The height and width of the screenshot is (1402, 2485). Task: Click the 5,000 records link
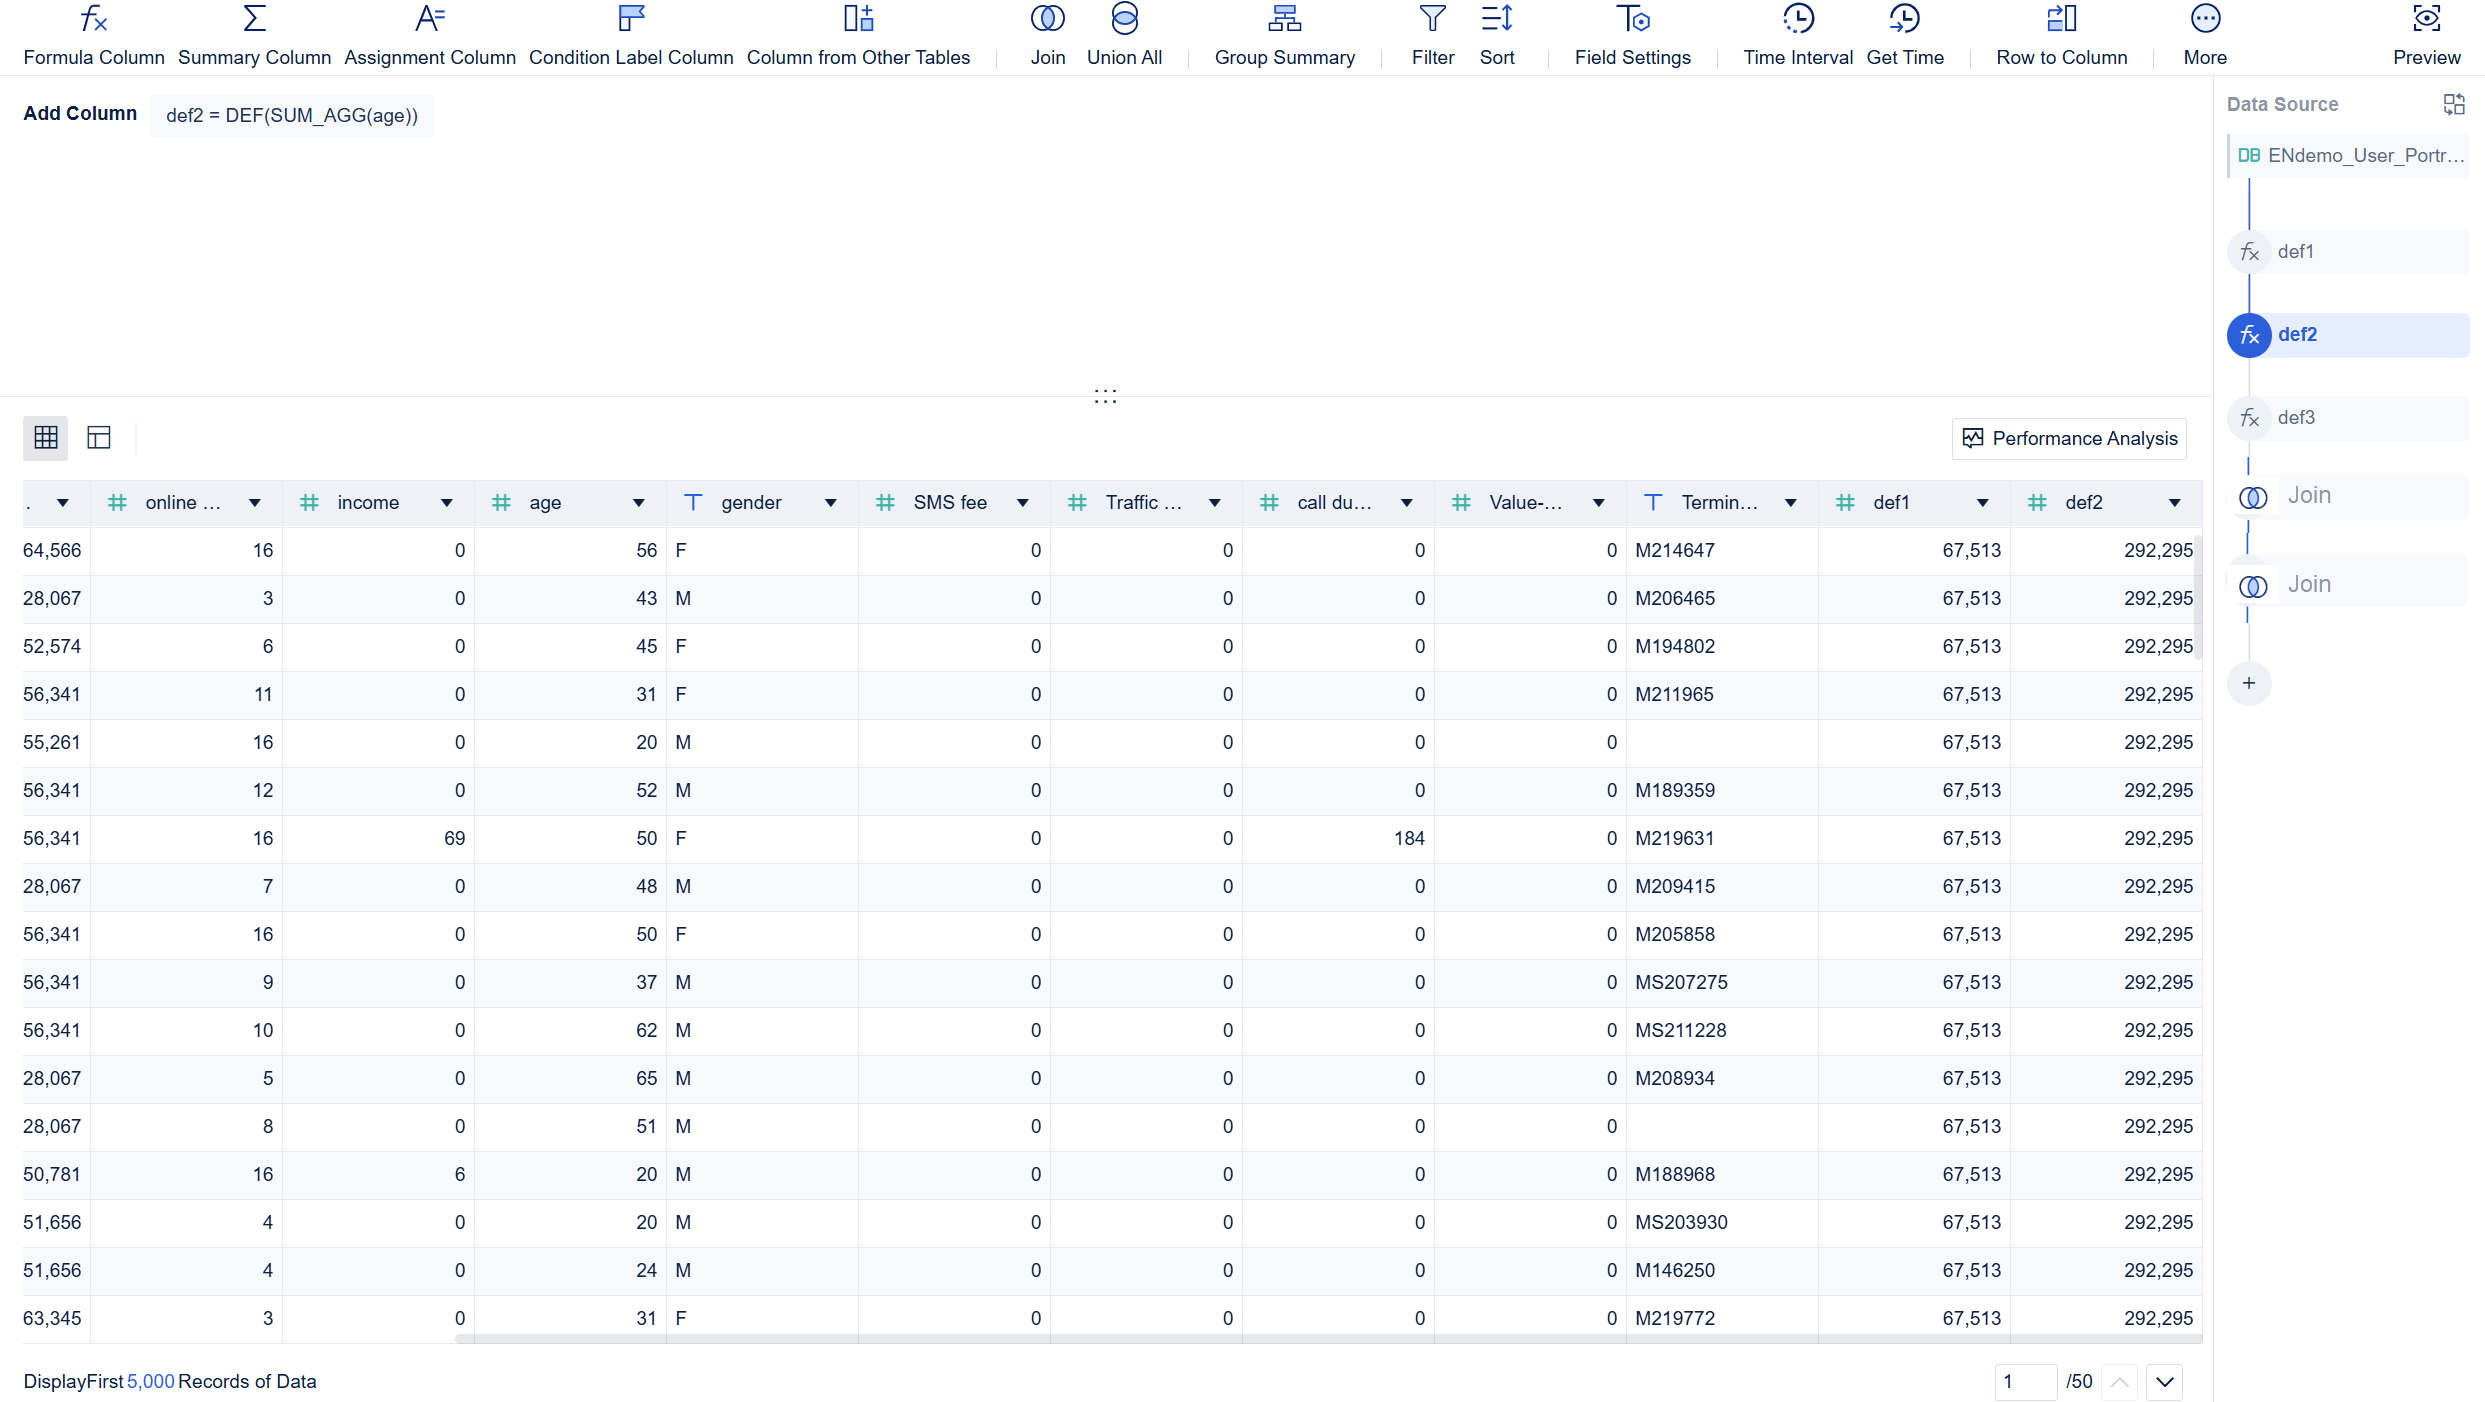(151, 1381)
